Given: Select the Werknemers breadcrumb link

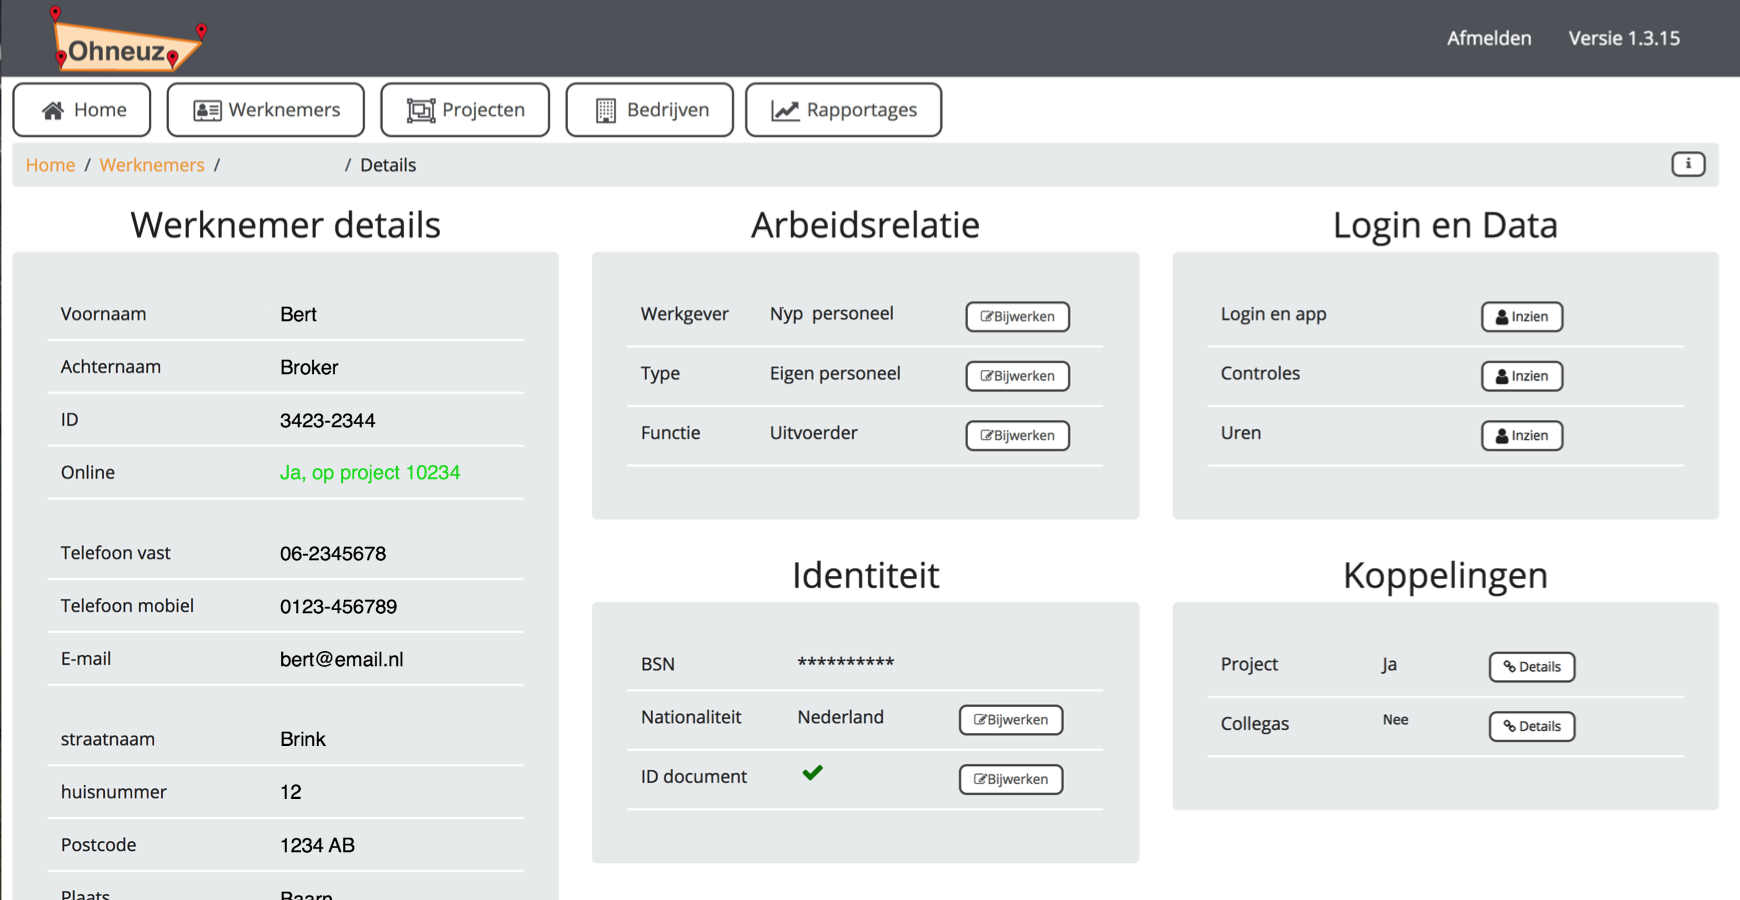Looking at the screenshot, I should click(151, 164).
